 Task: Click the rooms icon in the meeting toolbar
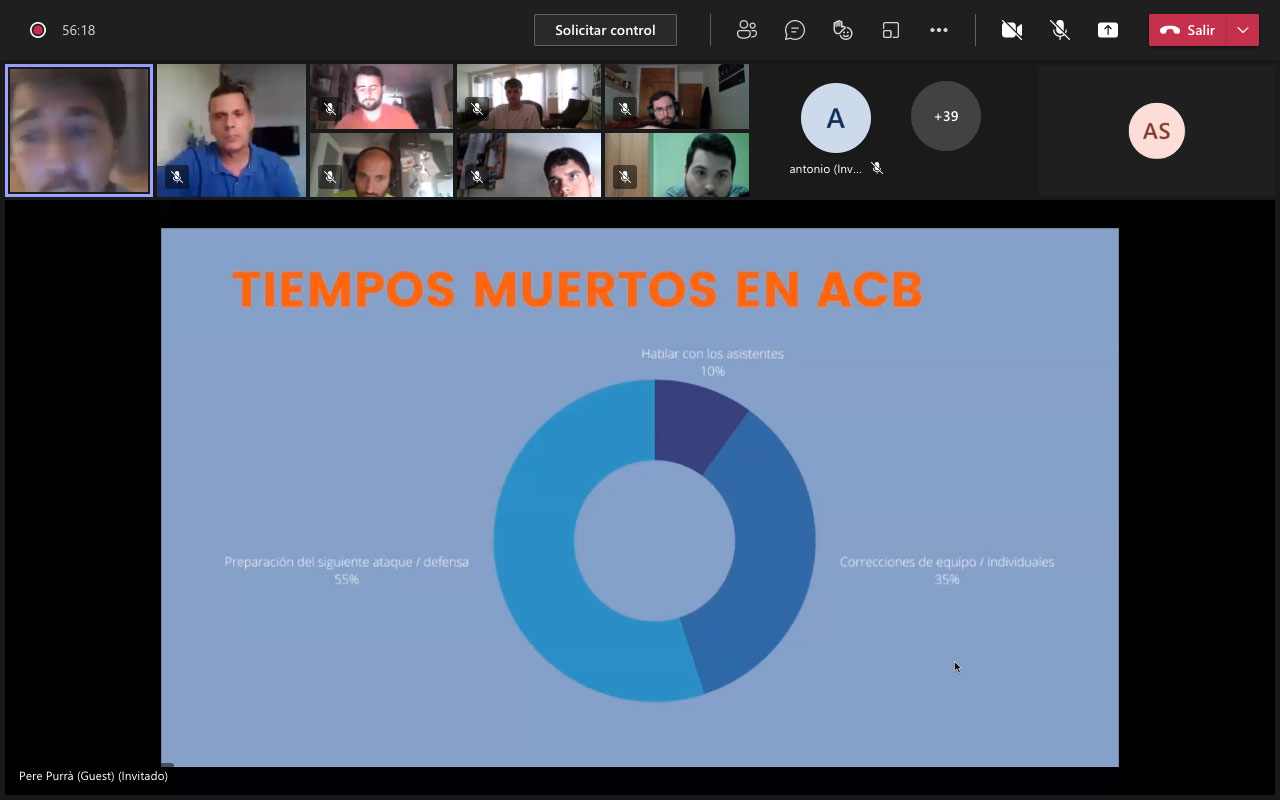click(x=891, y=30)
